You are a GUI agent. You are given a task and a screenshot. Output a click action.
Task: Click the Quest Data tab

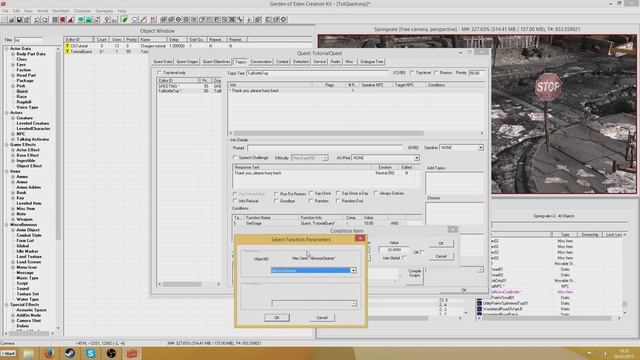pos(163,62)
